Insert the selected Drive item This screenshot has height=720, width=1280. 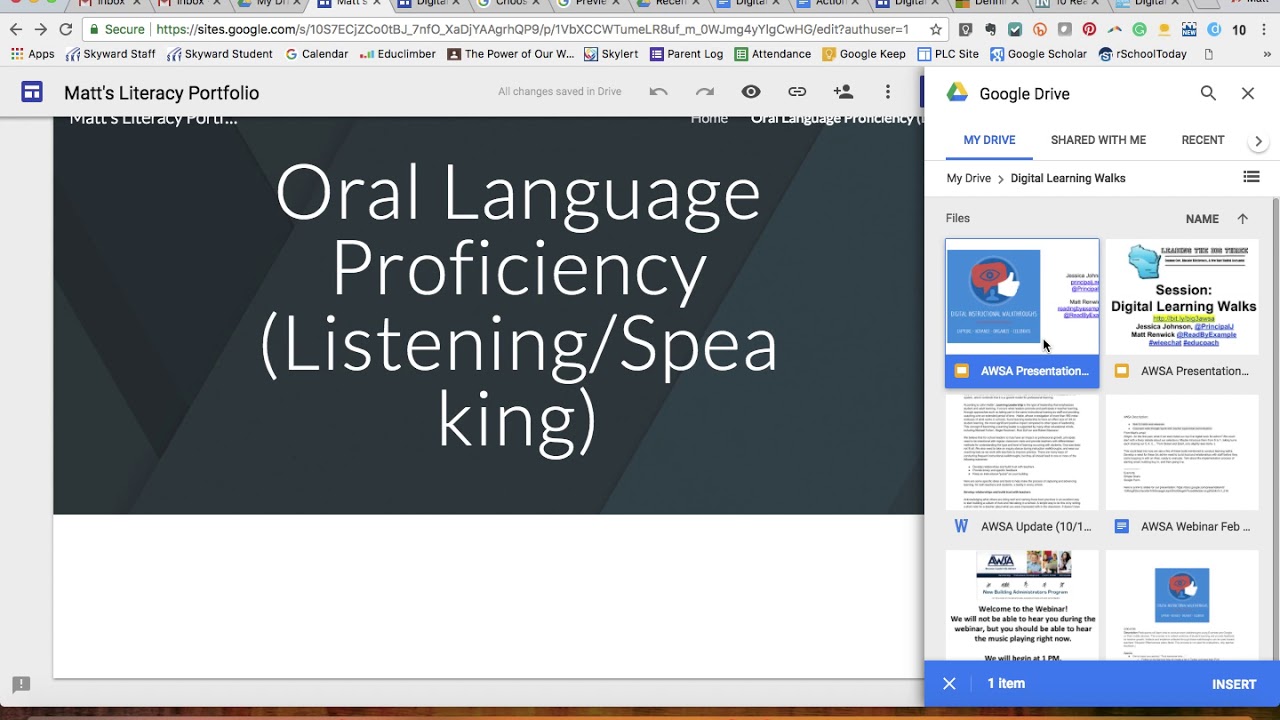(1234, 684)
